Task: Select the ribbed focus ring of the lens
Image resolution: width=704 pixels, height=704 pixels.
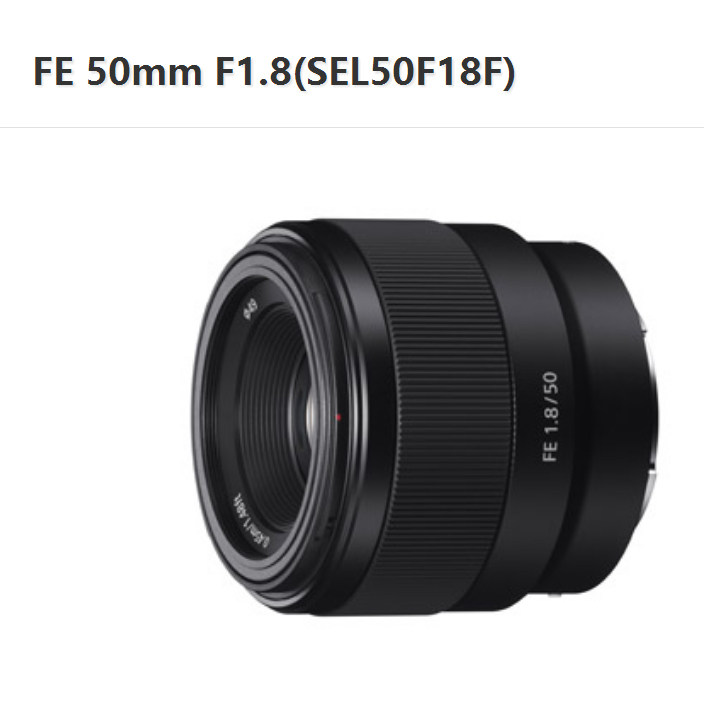Action: [x=436, y=418]
